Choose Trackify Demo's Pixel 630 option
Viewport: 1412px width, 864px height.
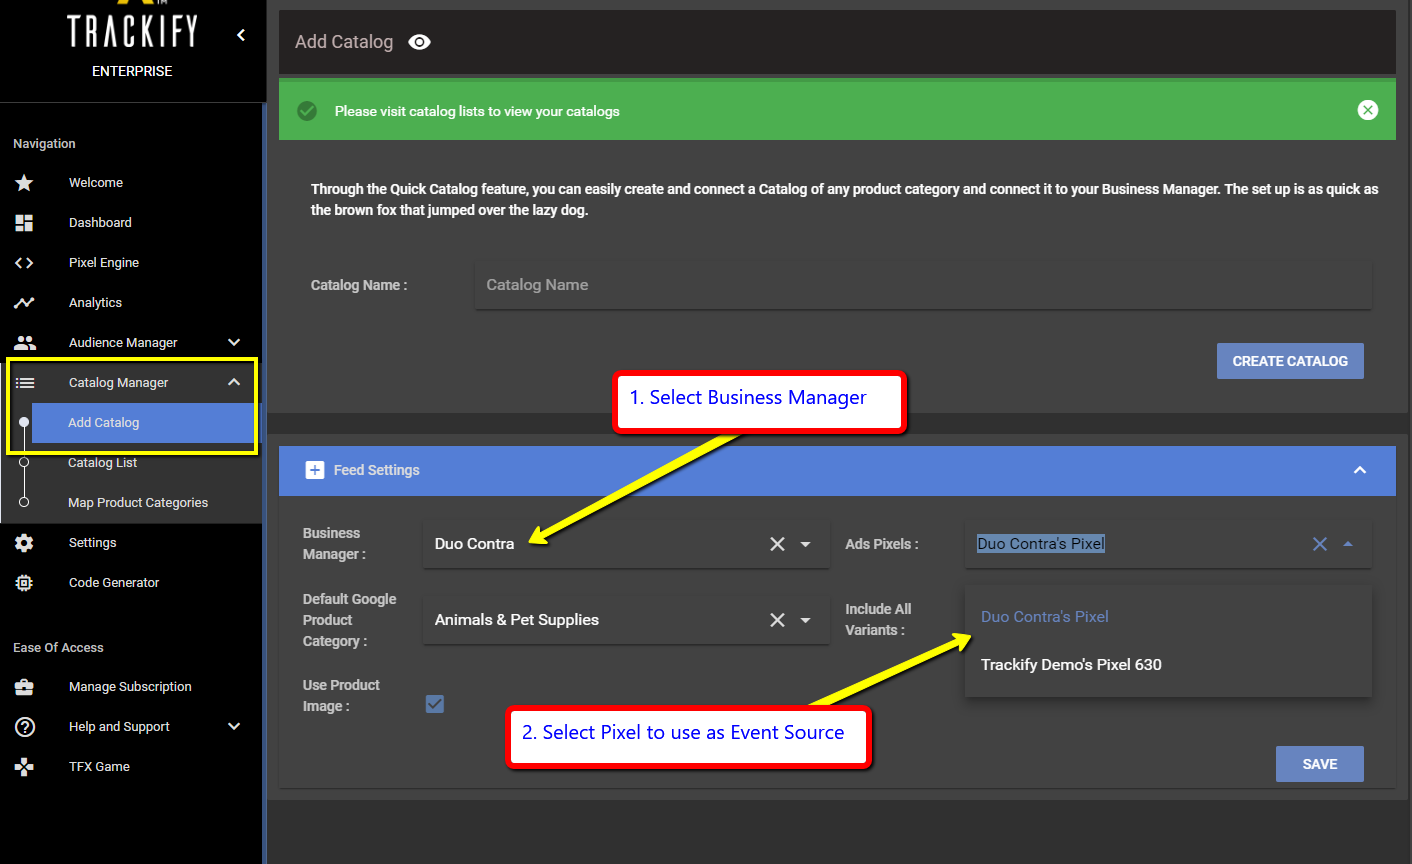(x=1168, y=665)
